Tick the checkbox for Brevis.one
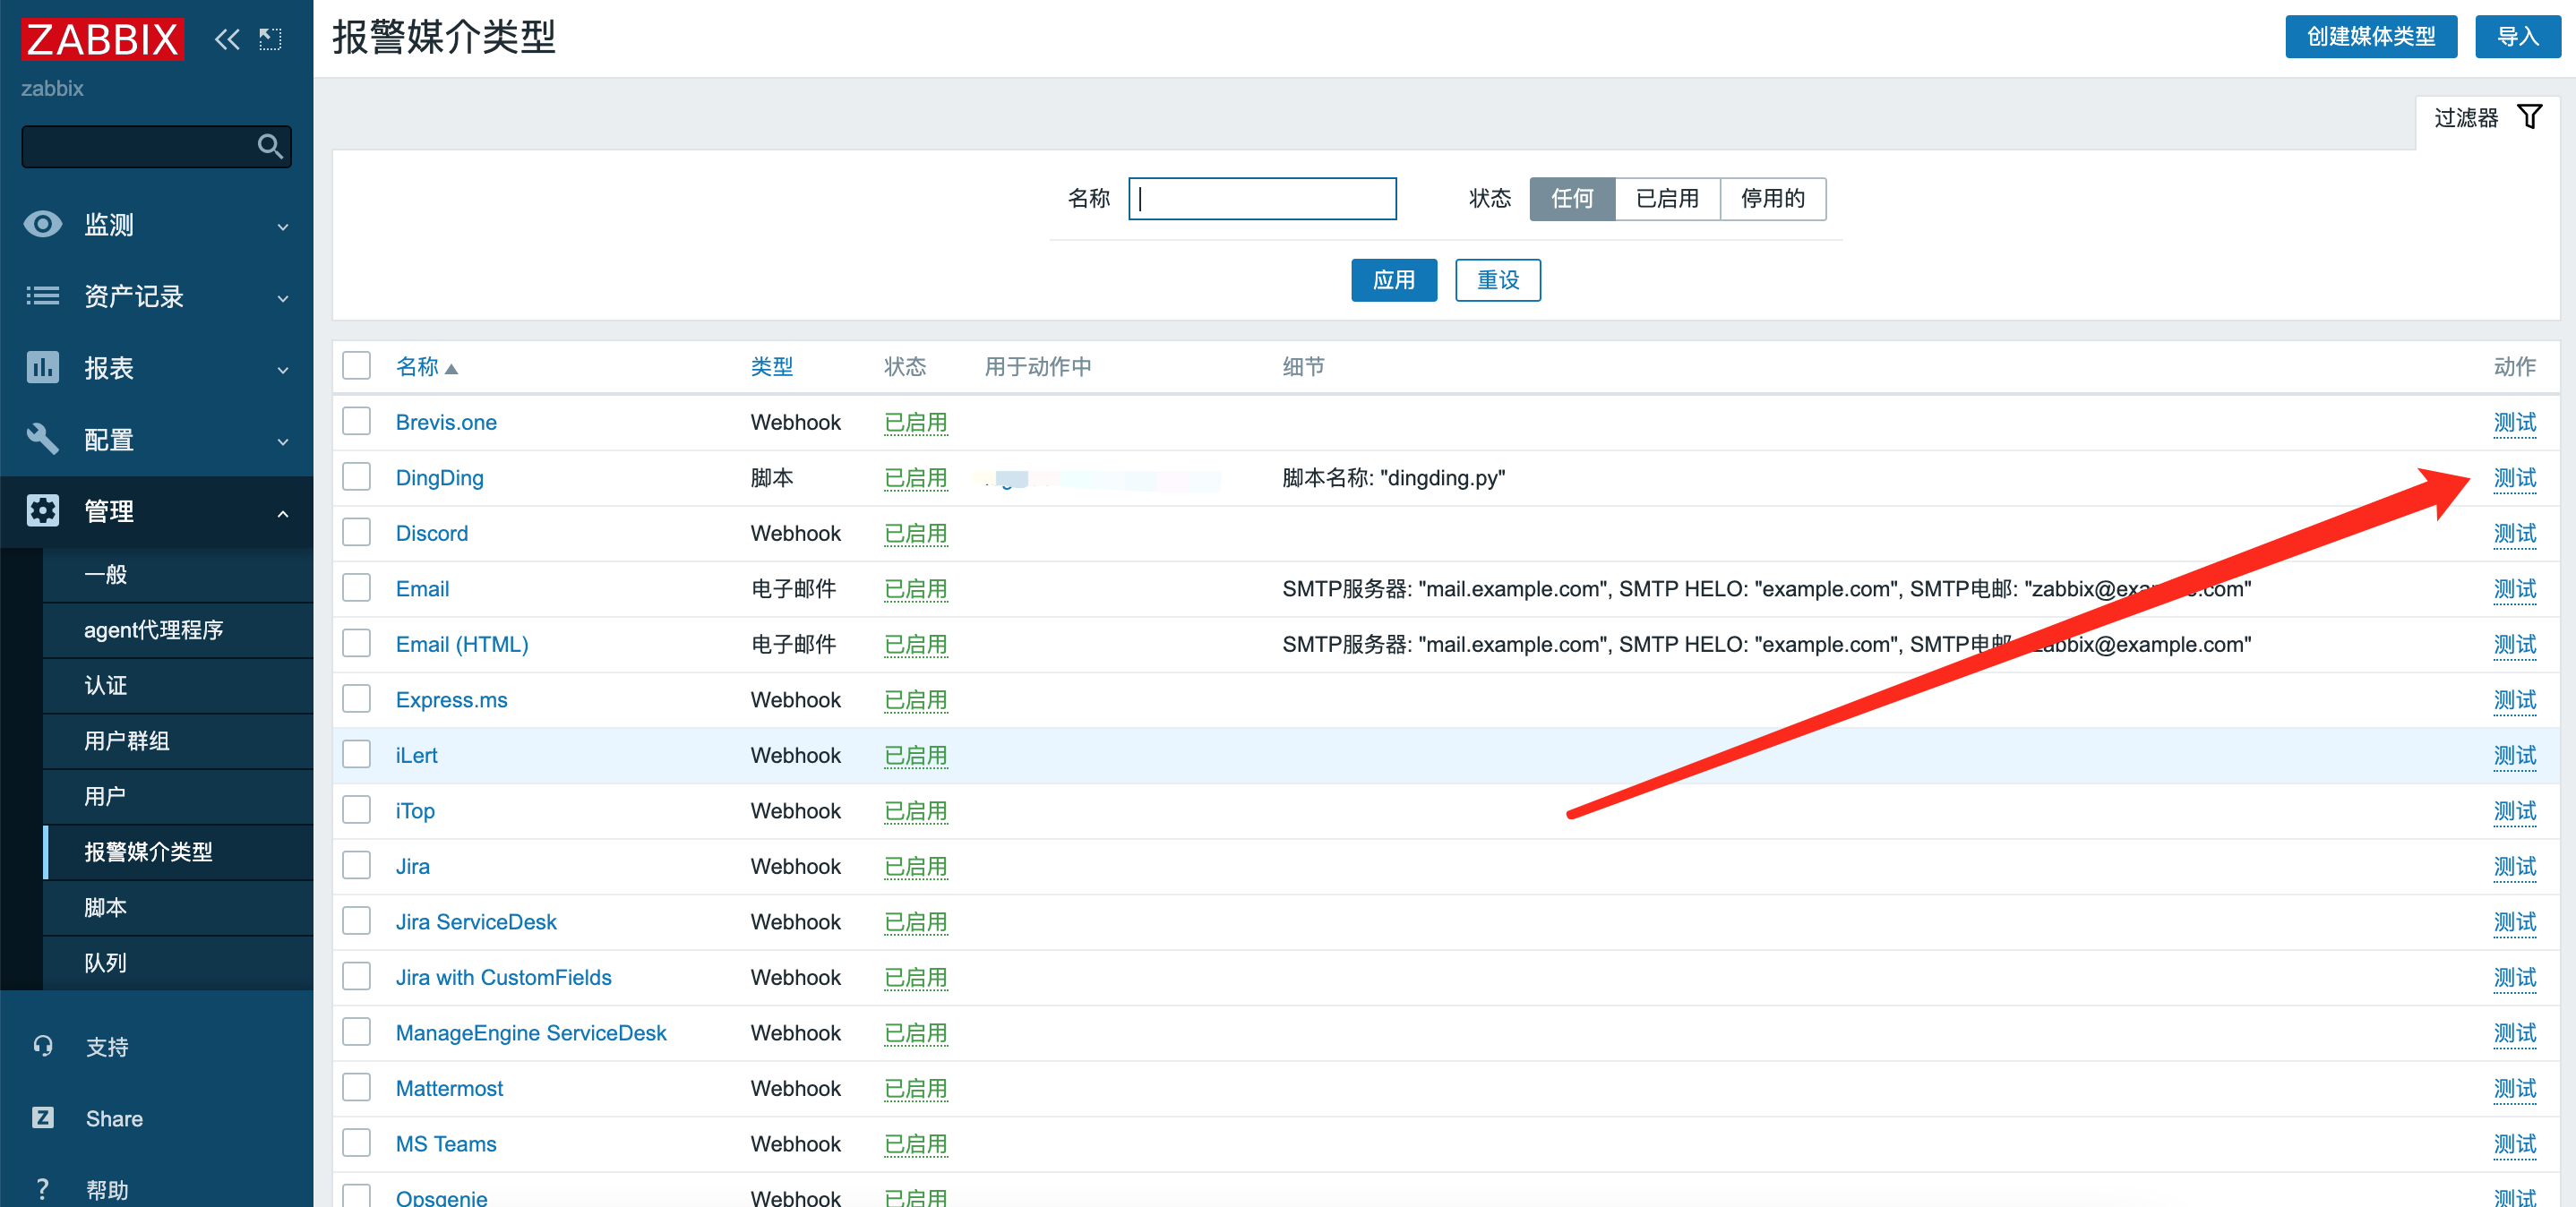2576x1207 pixels. 356,421
